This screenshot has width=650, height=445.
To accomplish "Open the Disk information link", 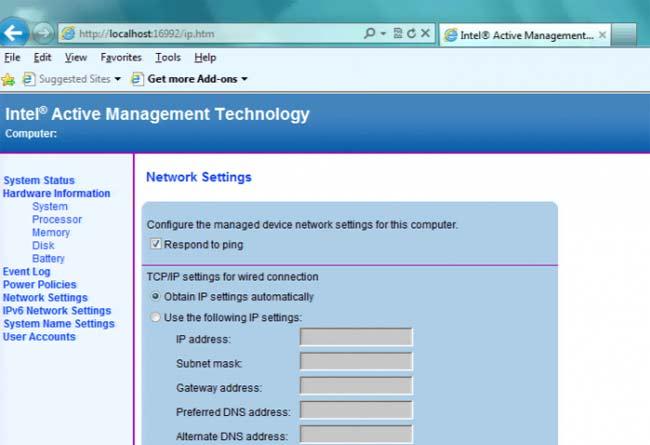I will coord(43,246).
